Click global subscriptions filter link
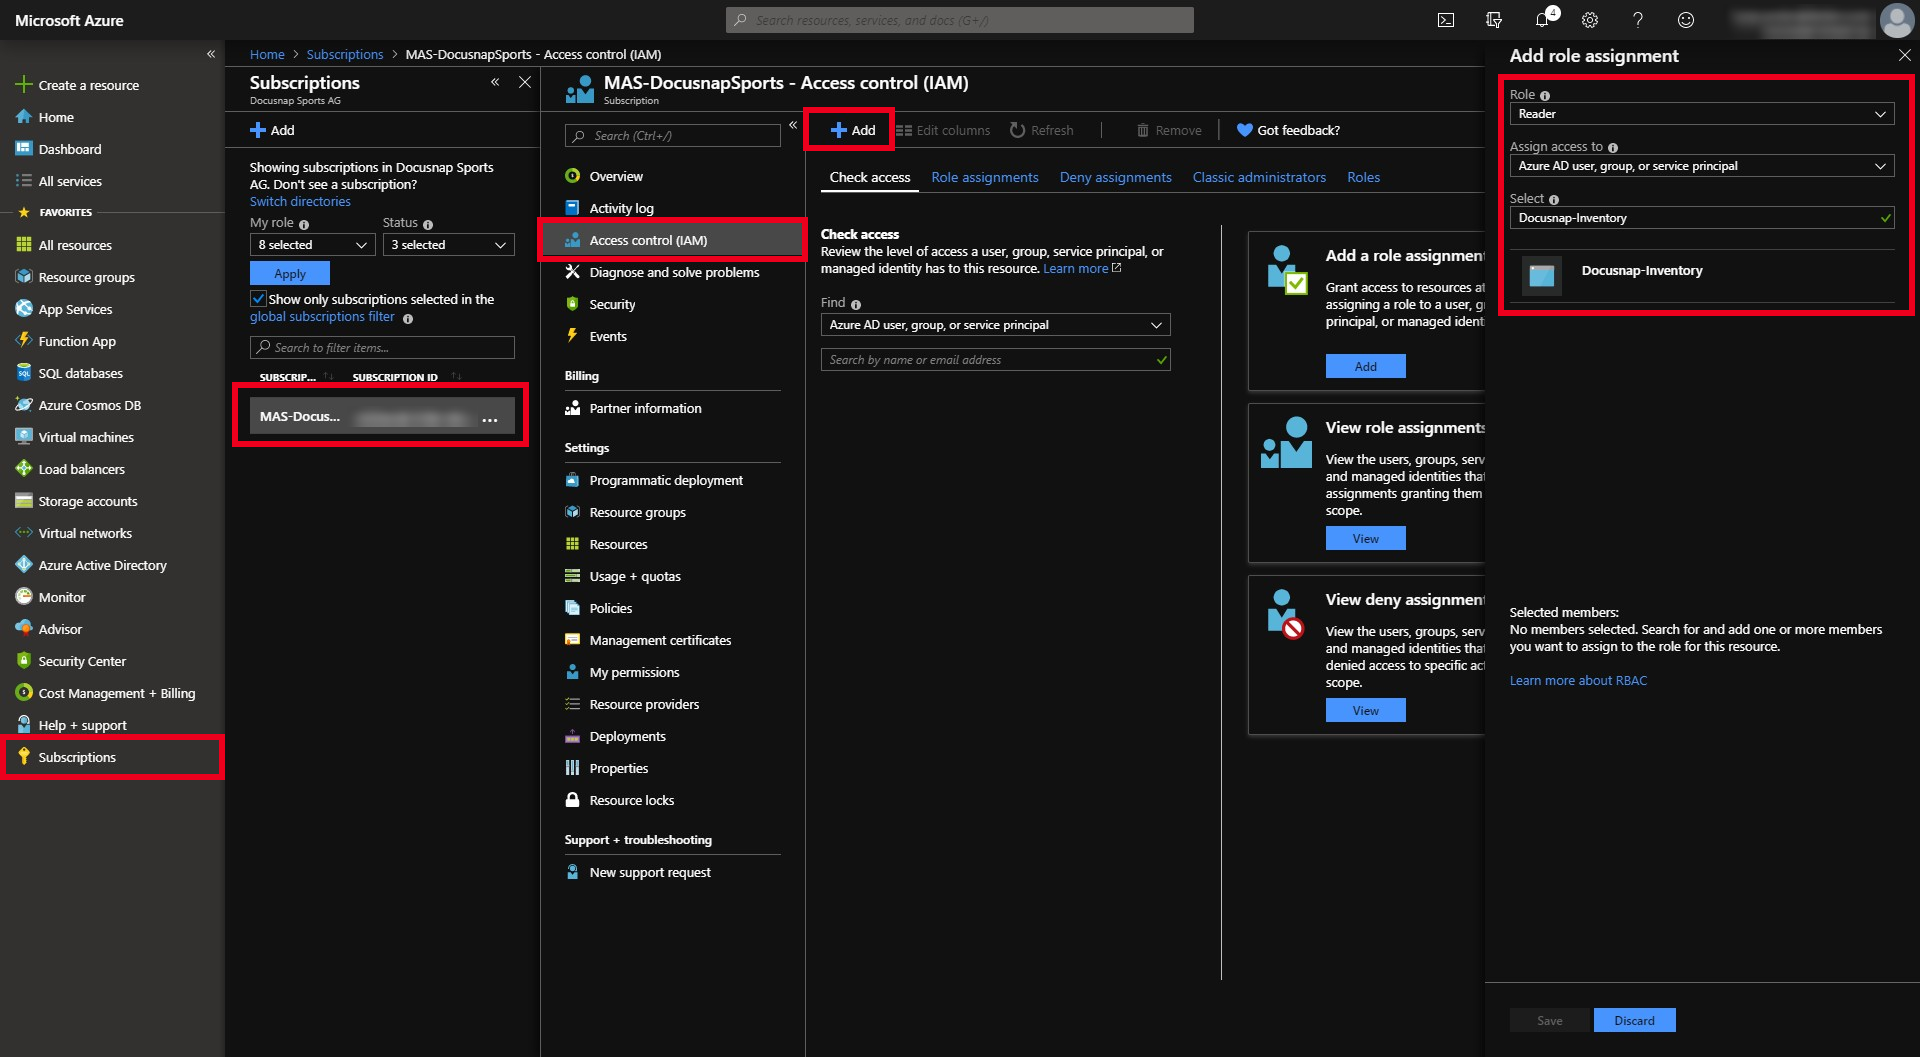Viewport: 1920px width, 1057px height. tap(322, 316)
